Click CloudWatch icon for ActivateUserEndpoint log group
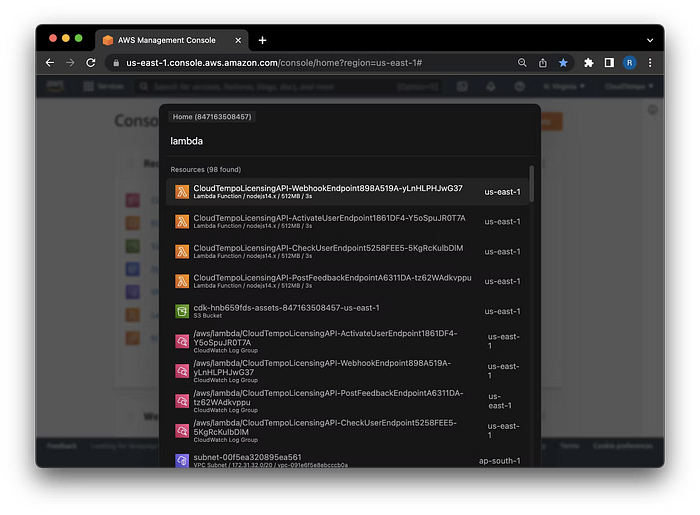The width and height of the screenshot is (700, 515). tap(182, 341)
